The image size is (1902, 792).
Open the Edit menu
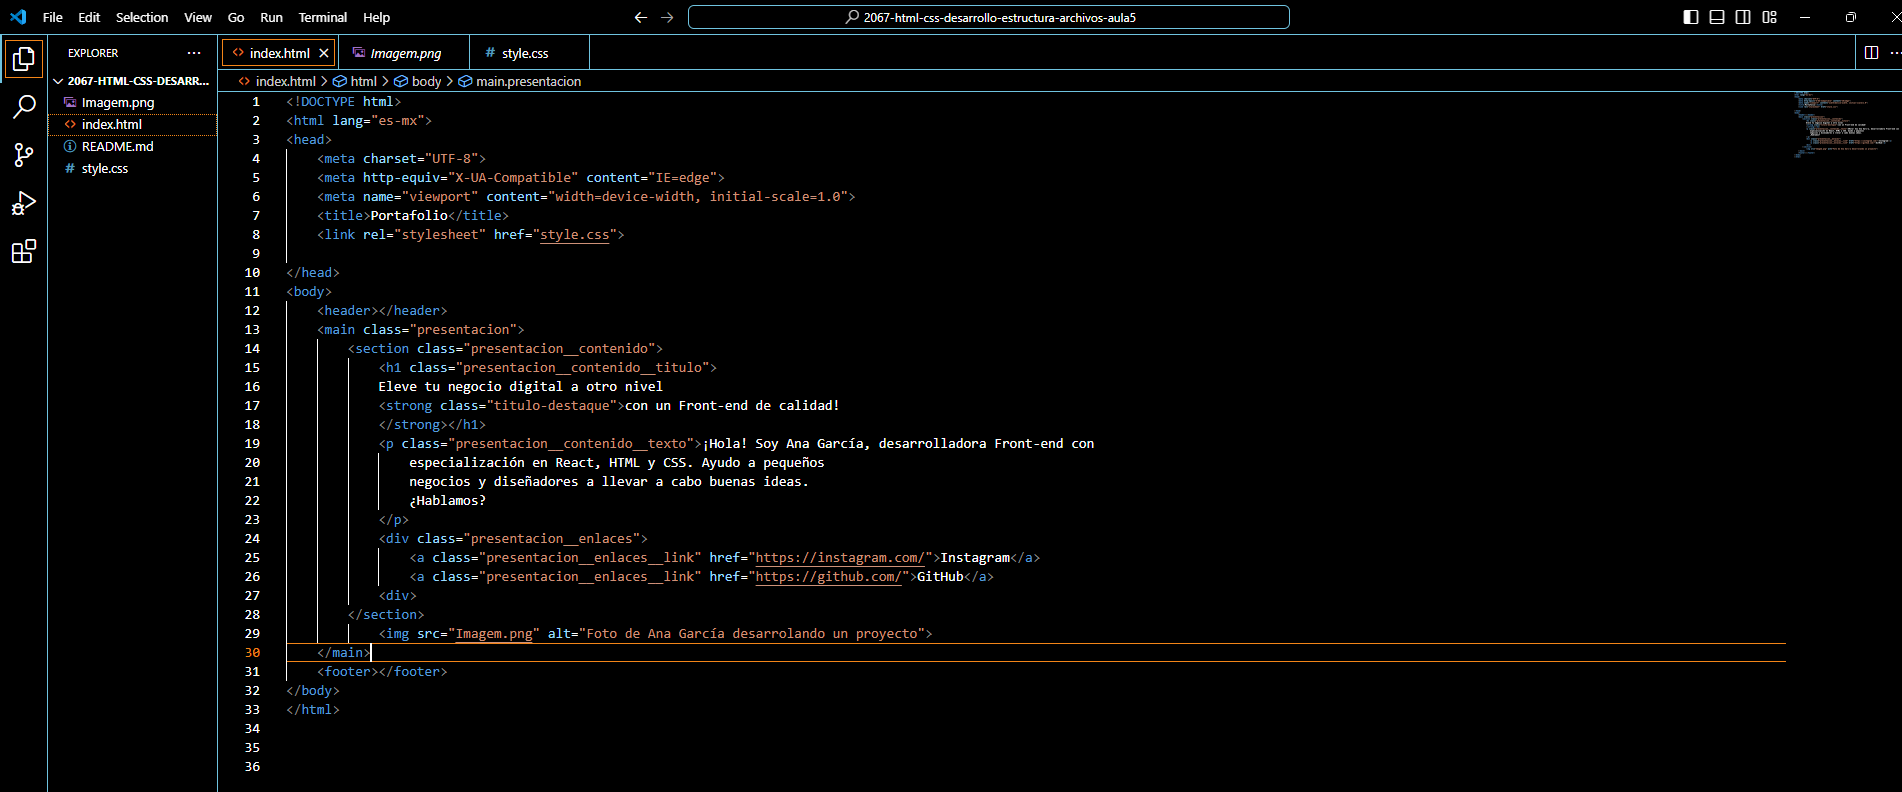[89, 17]
